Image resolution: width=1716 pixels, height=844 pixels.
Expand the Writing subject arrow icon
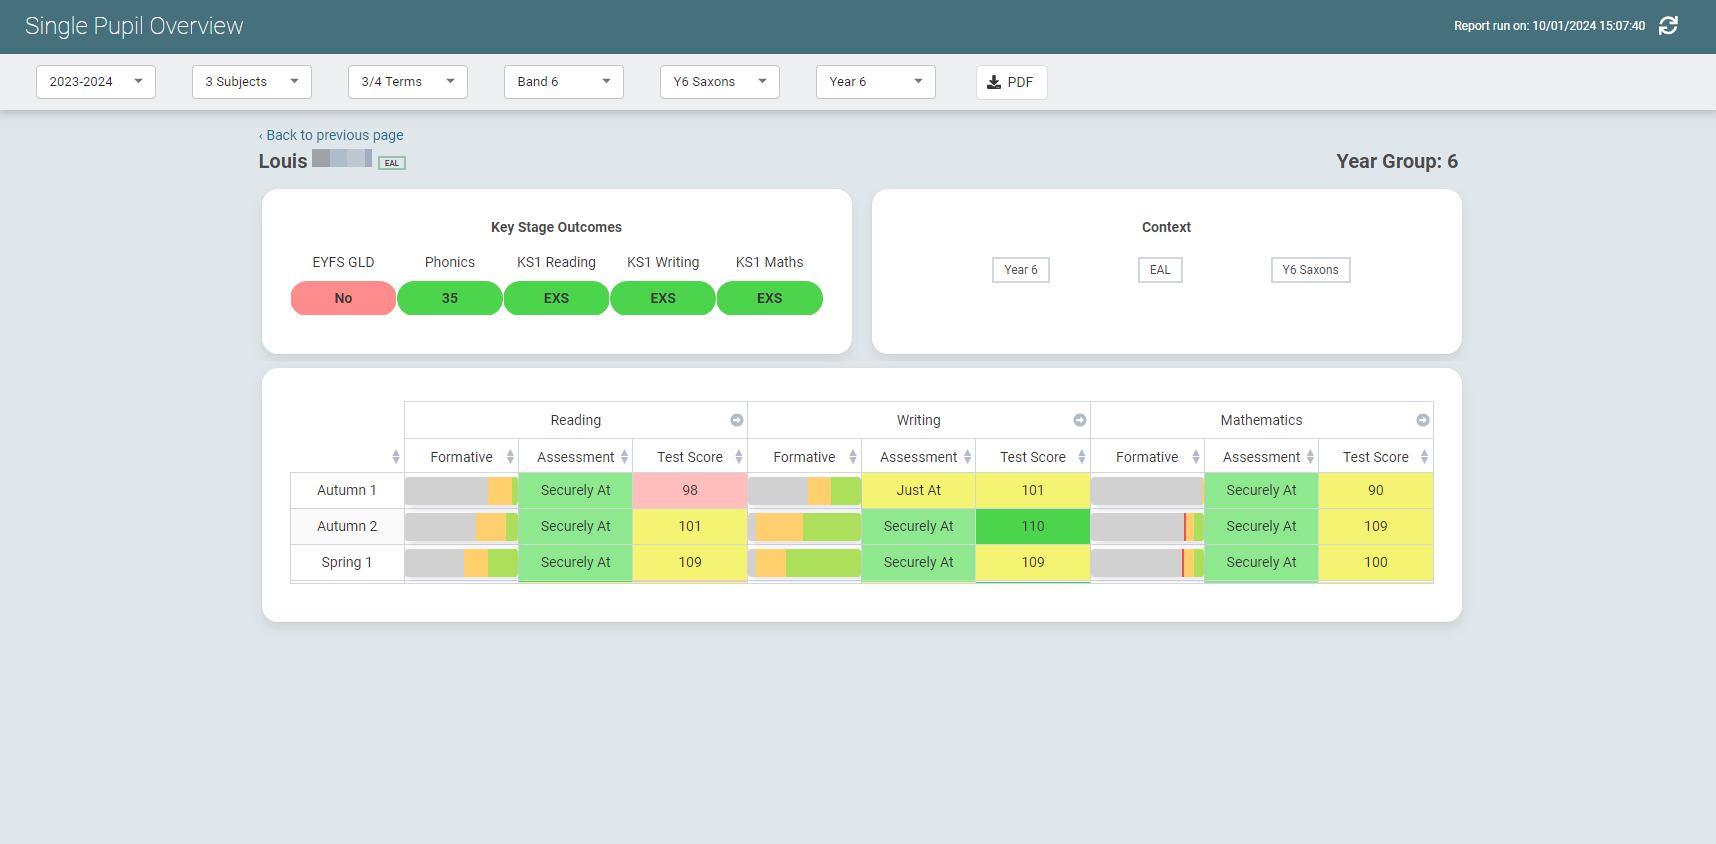click(1080, 420)
